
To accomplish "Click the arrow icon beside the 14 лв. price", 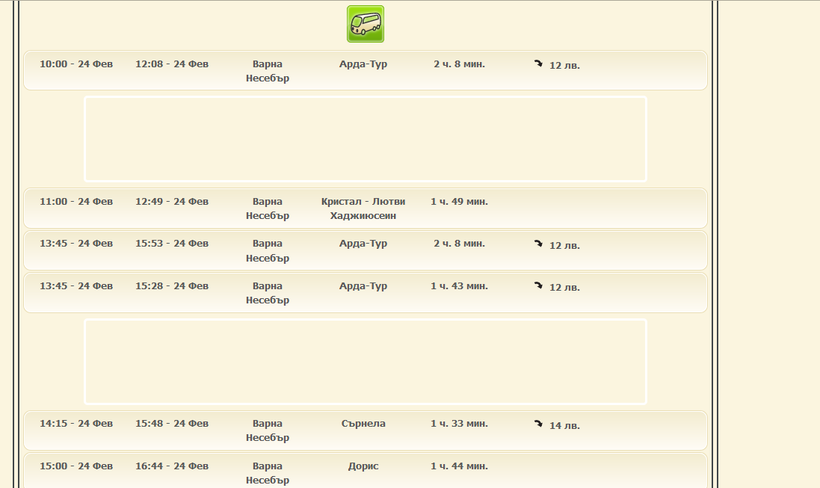I will pyautogui.click(x=538, y=424).
